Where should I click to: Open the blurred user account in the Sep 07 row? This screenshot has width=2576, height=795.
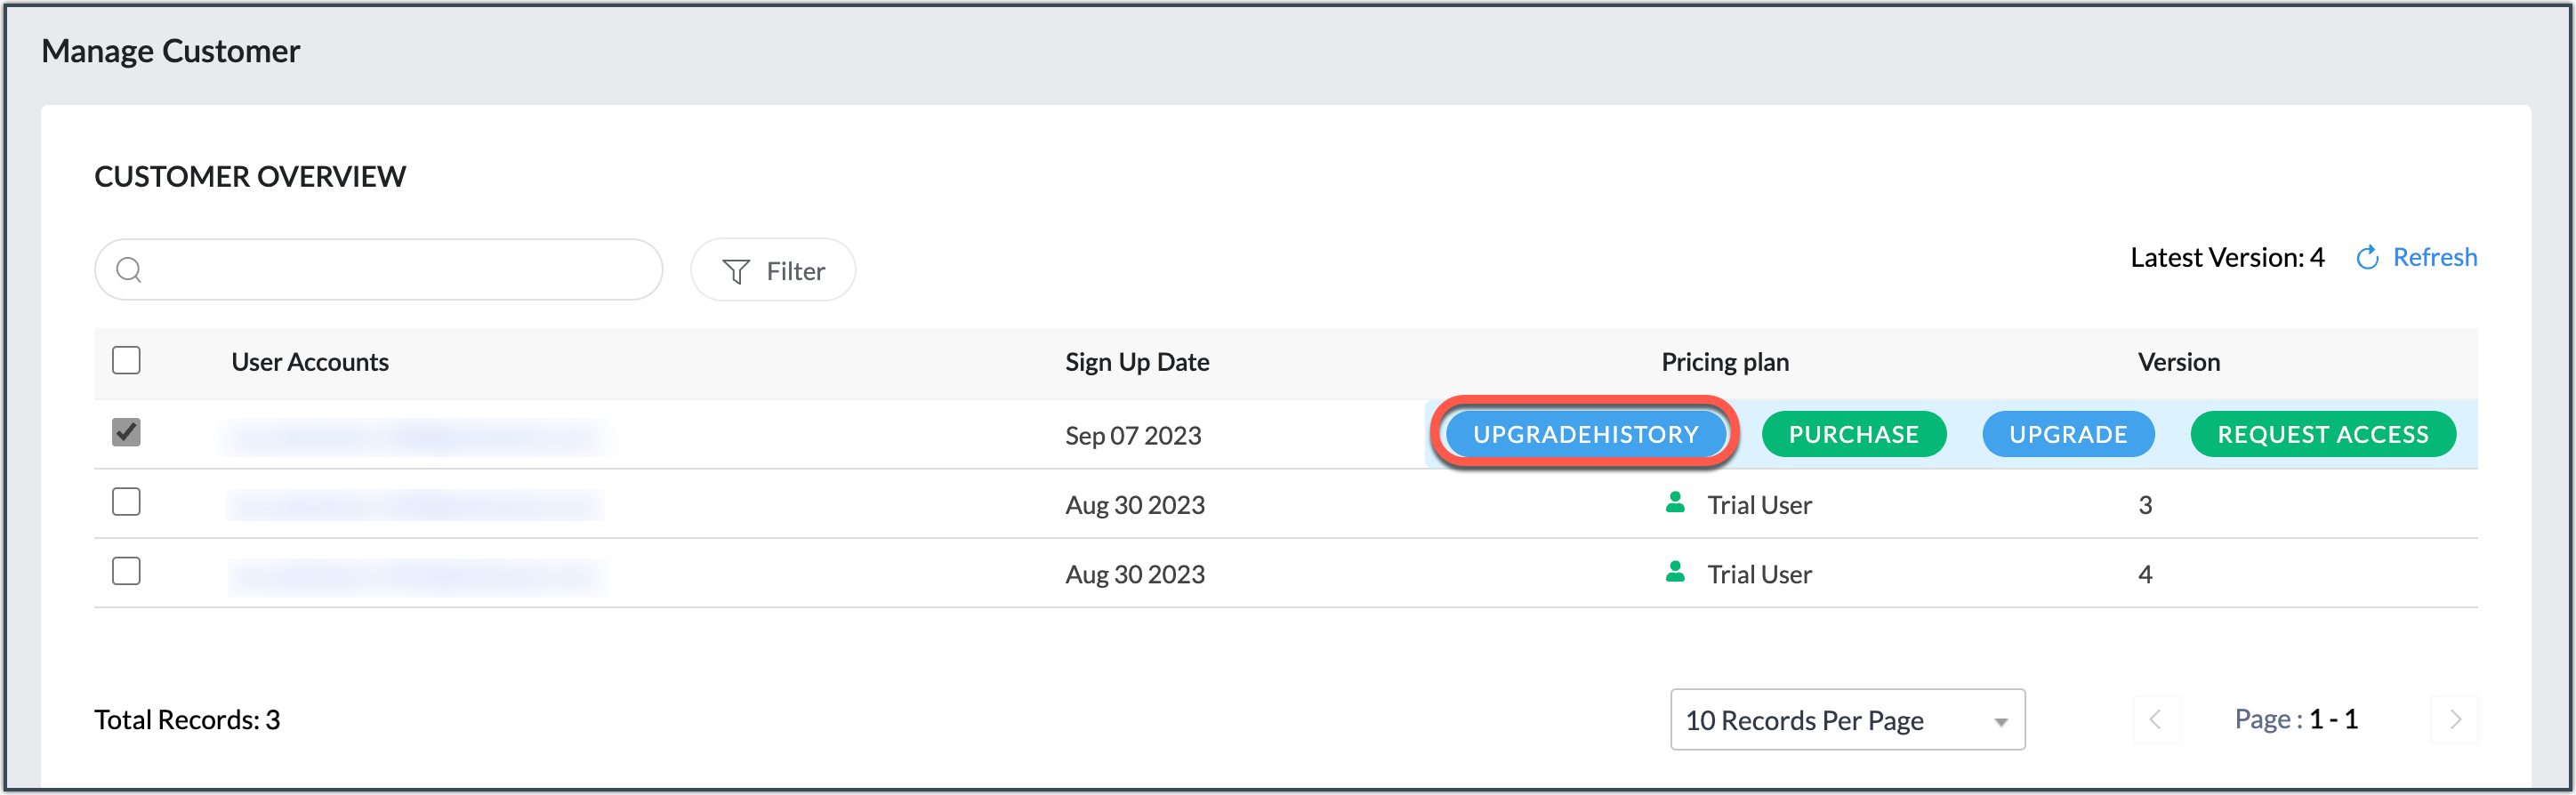(415, 437)
